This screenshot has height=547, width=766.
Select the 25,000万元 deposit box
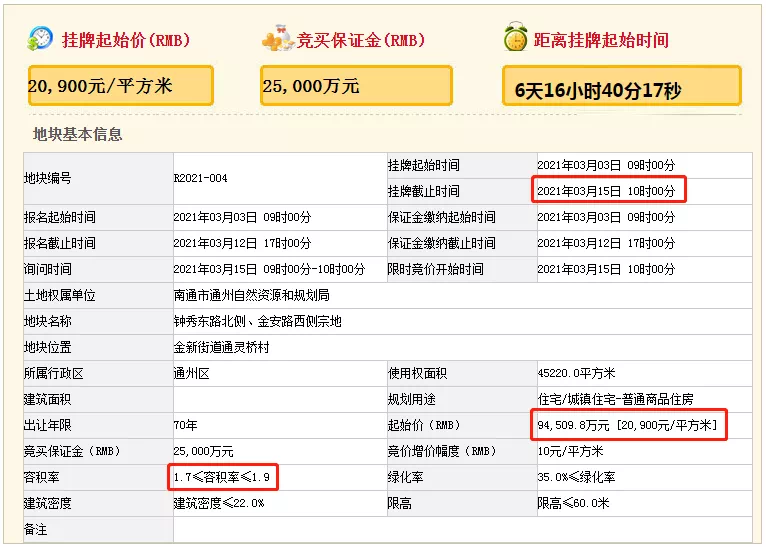(356, 86)
